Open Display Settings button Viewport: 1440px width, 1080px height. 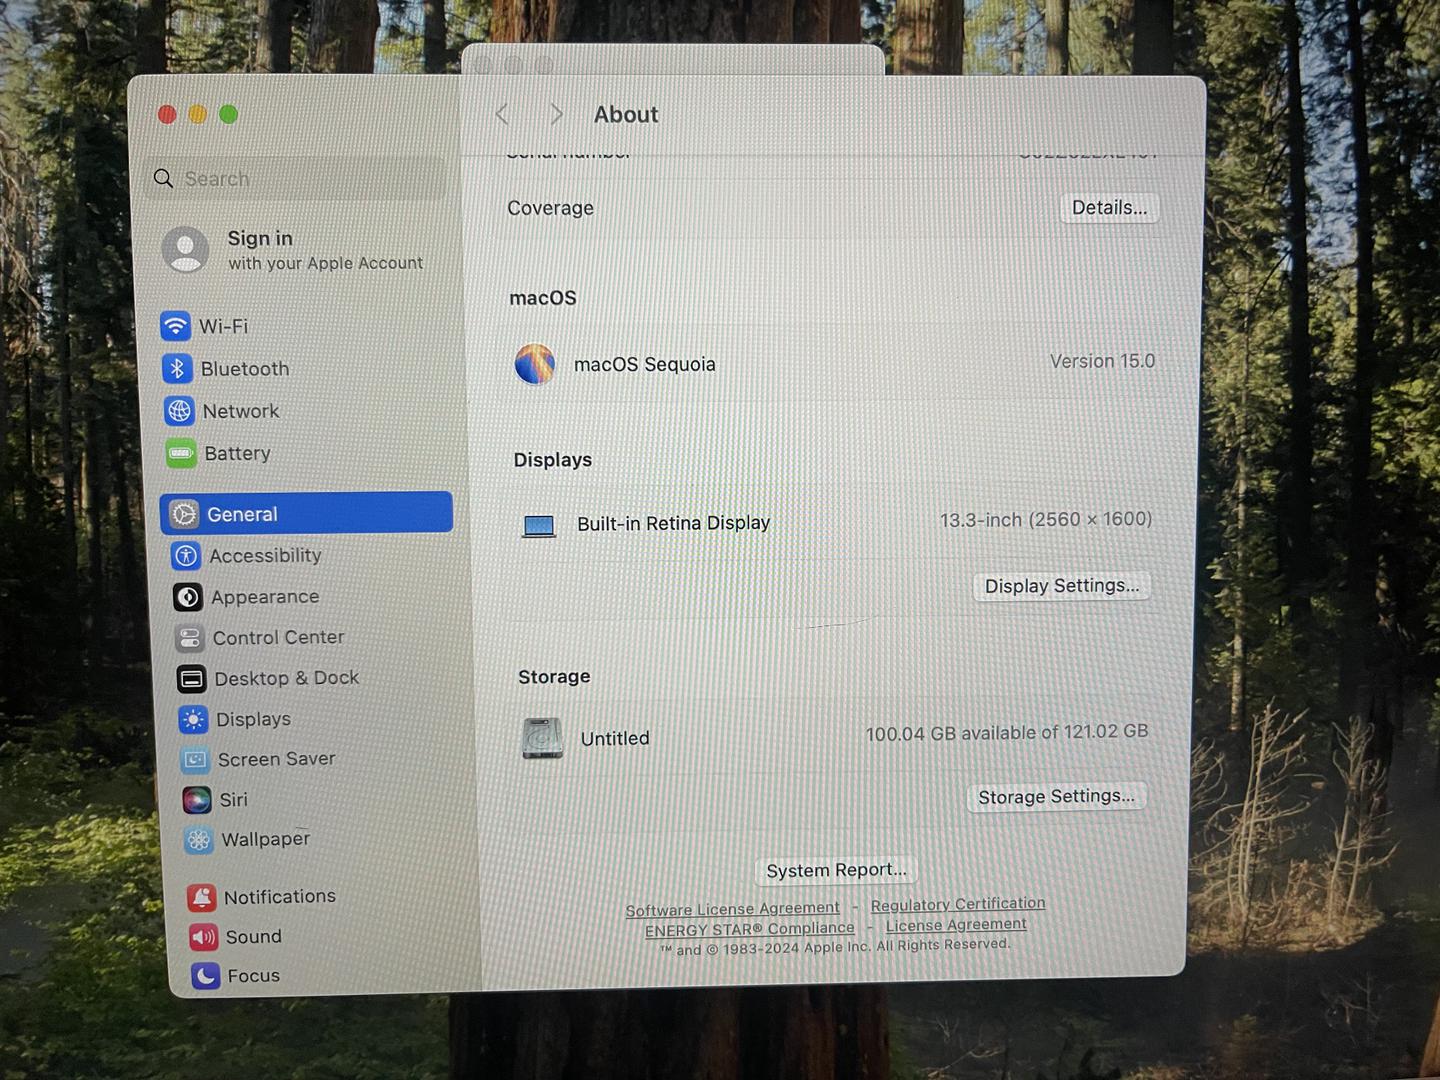coord(1062,586)
